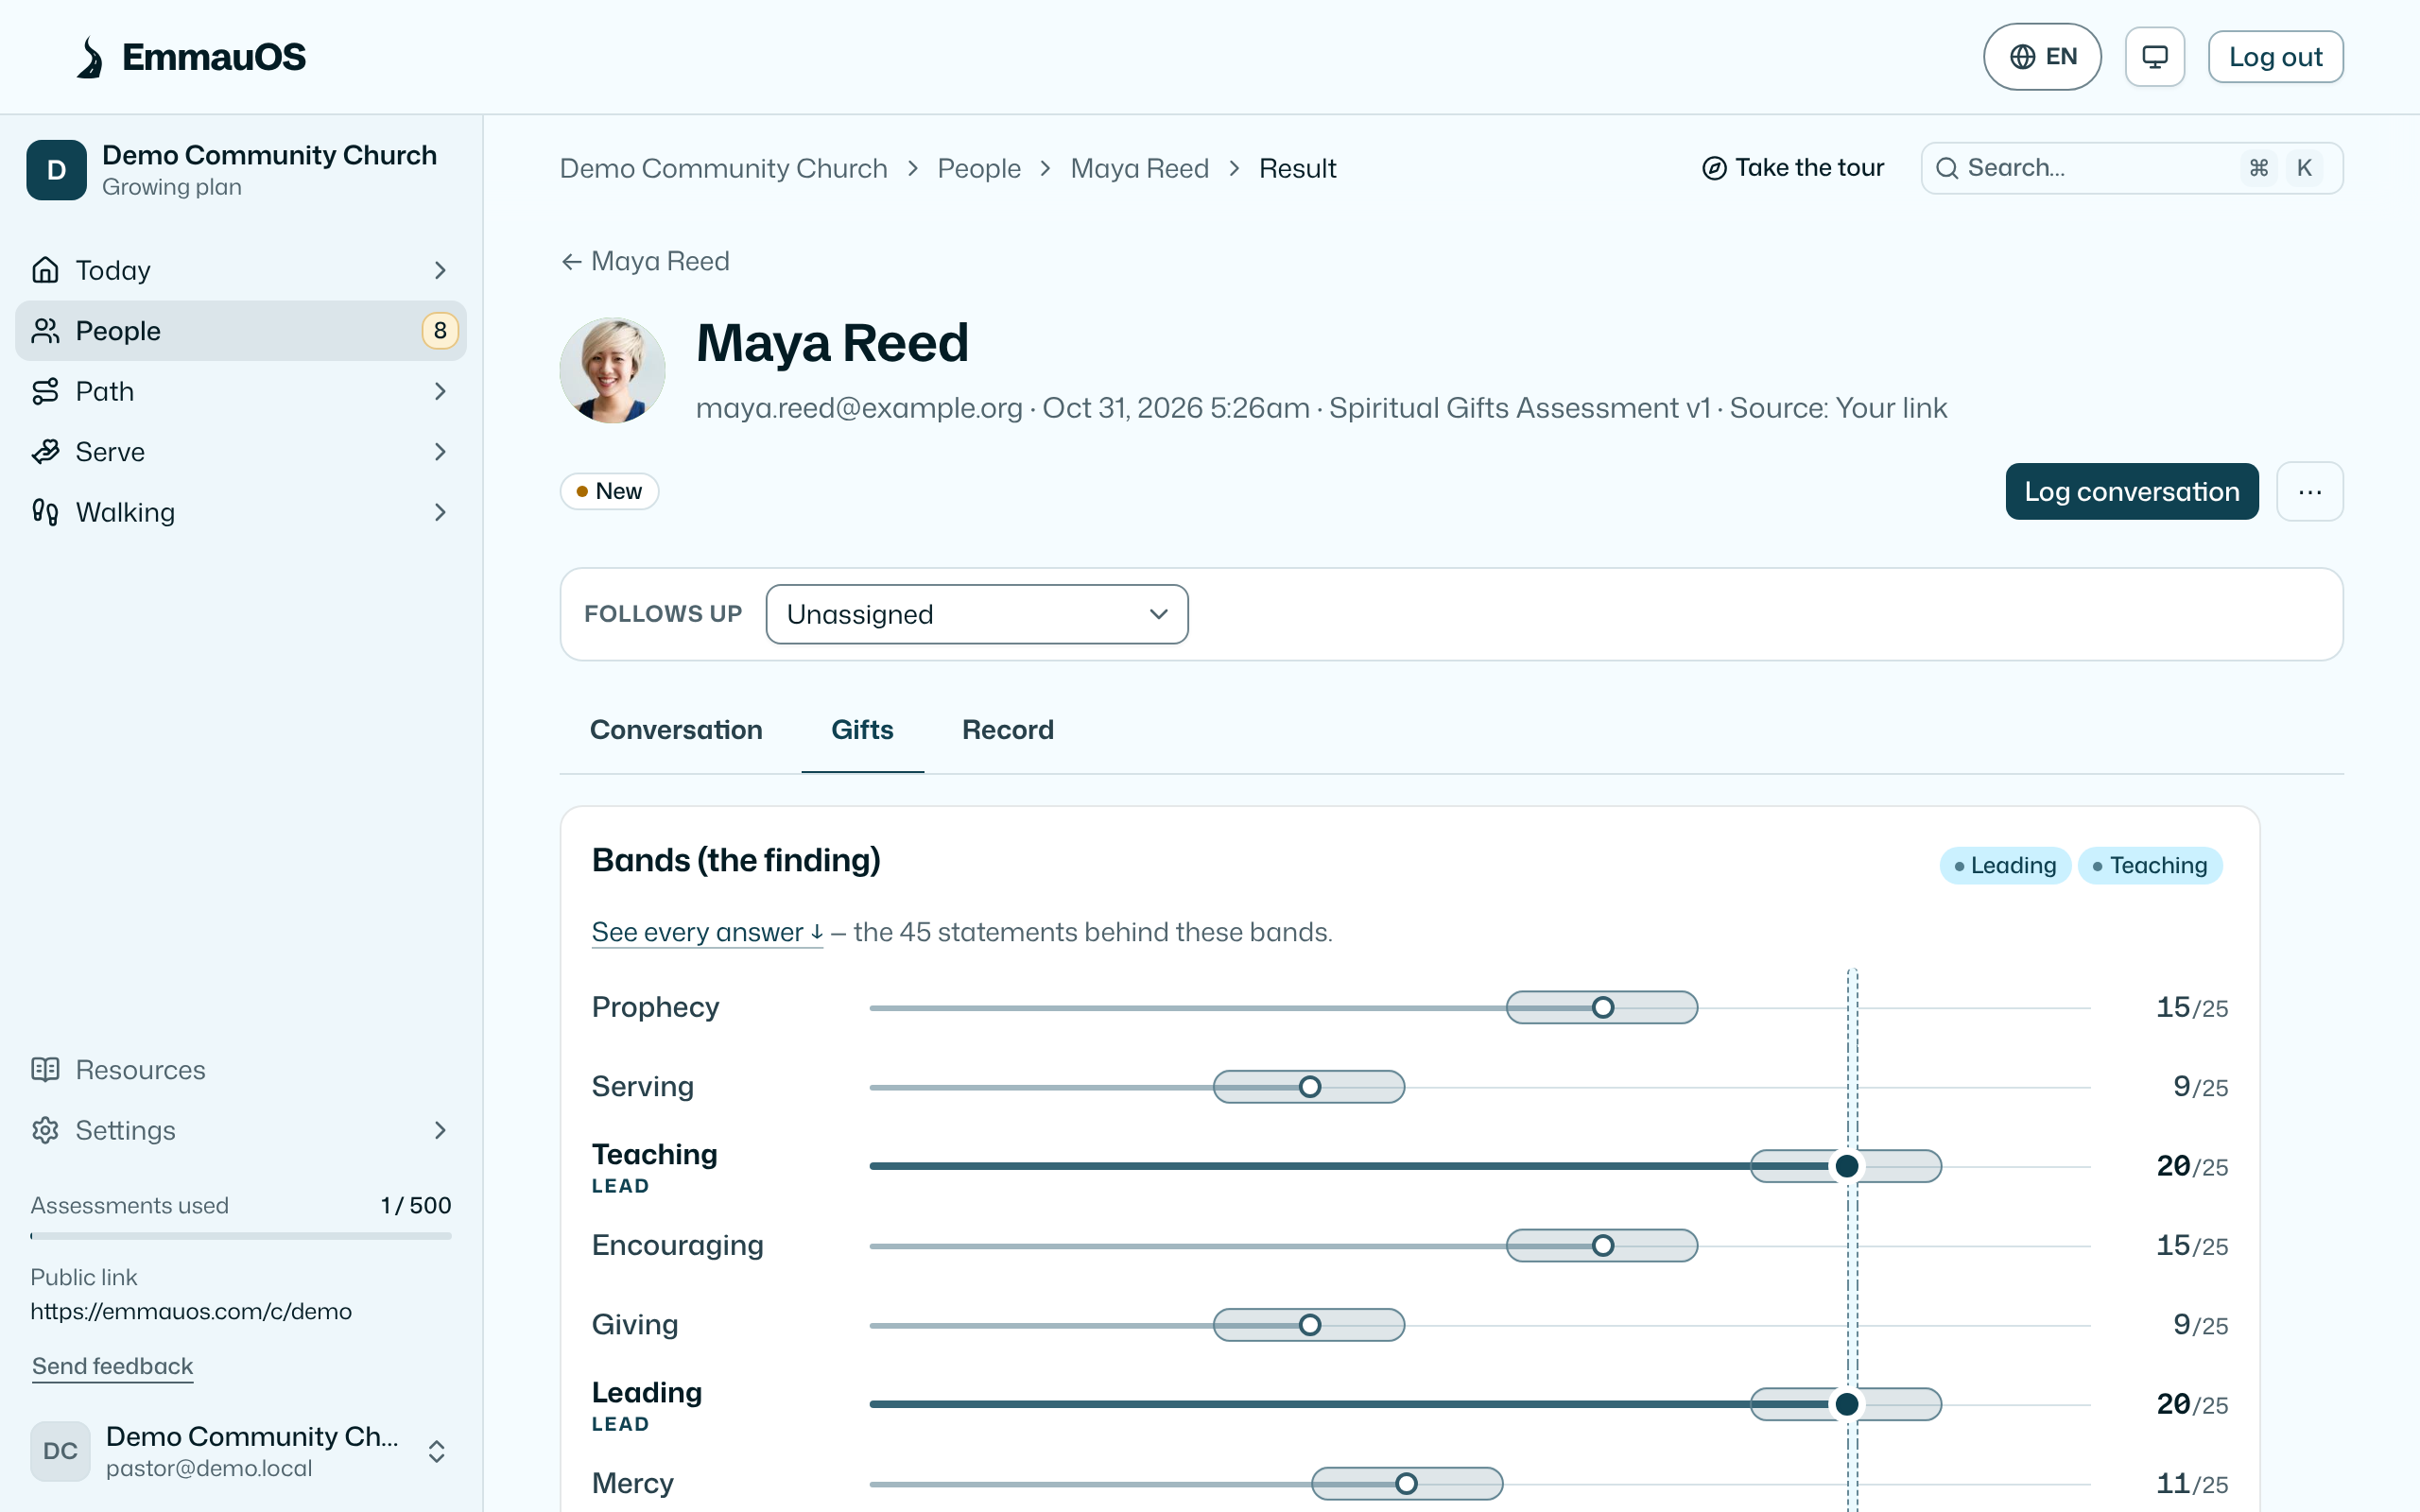Go back via the Maya Reed arrow link
This screenshot has width=2420, height=1512.
click(x=645, y=261)
